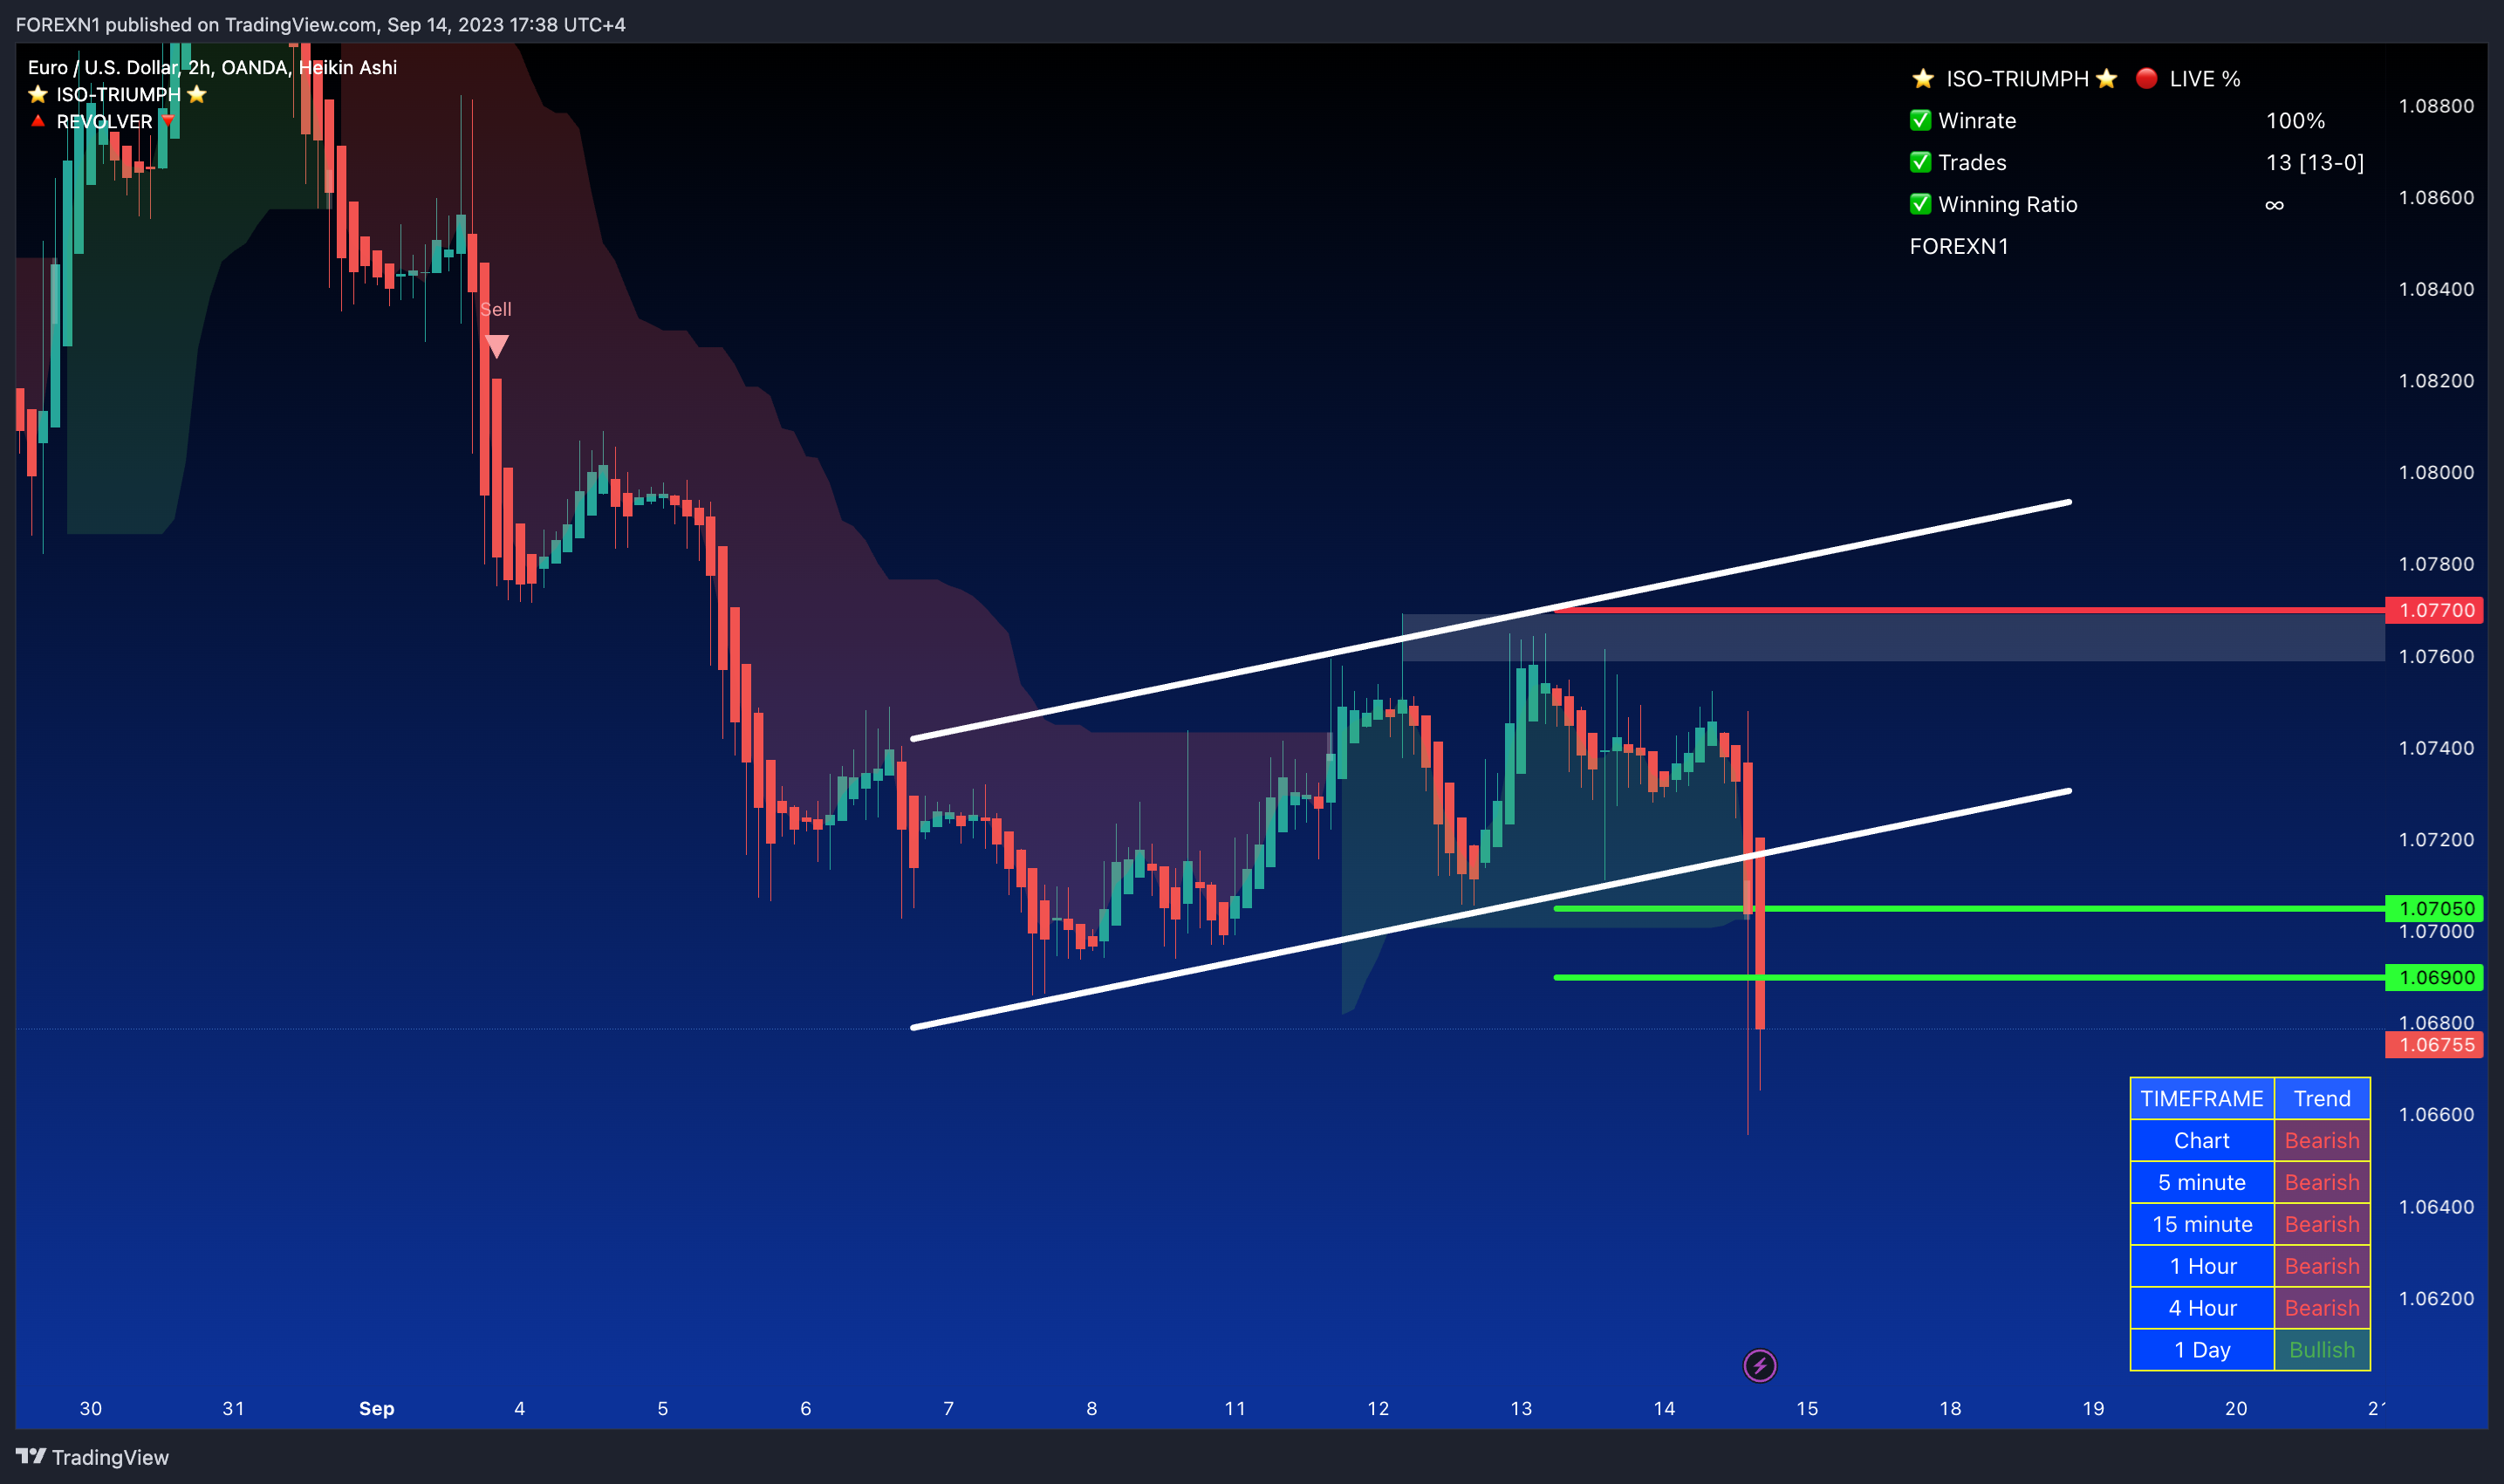Select the red 1.07700 price label
The image size is (2504, 1484).
[x=2434, y=610]
